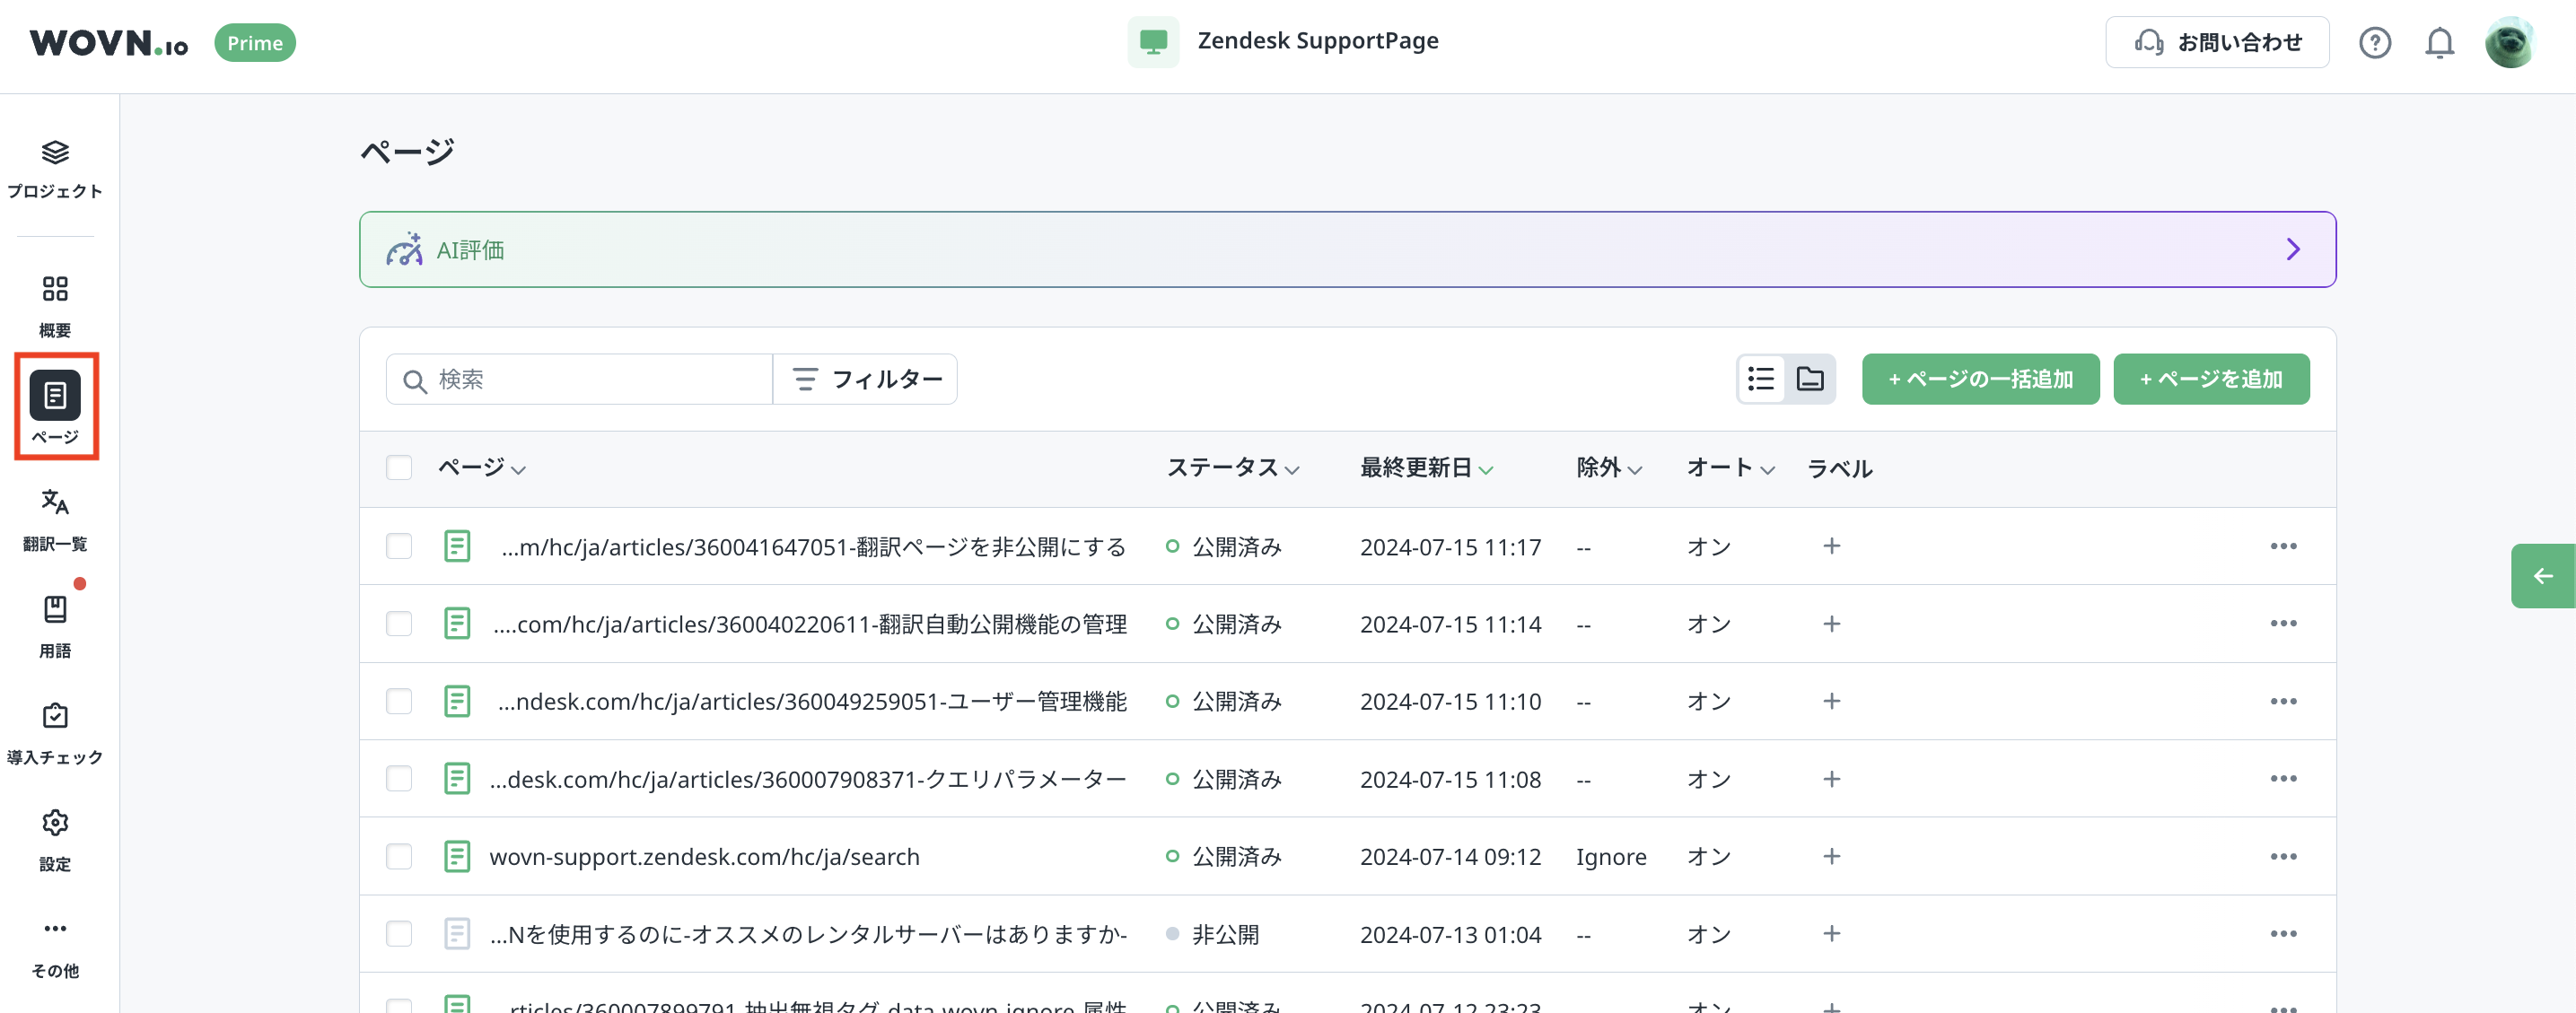Expand 最終更新日 sort chevron

(x=1486, y=469)
